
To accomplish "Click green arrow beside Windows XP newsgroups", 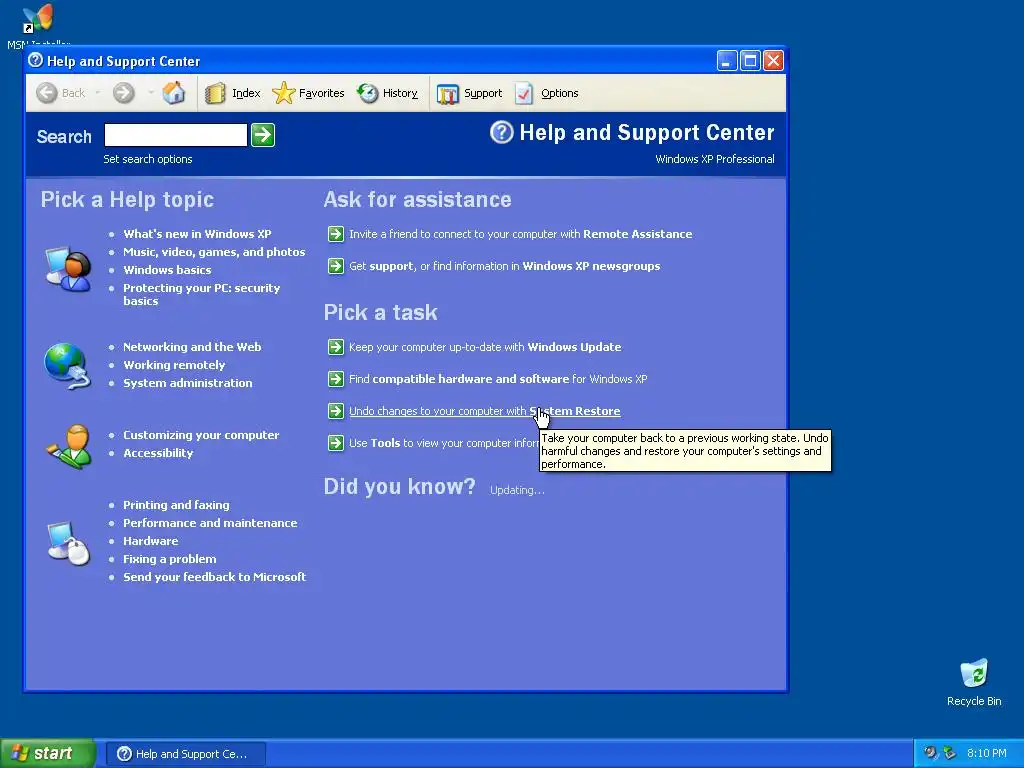I will pyautogui.click(x=336, y=266).
